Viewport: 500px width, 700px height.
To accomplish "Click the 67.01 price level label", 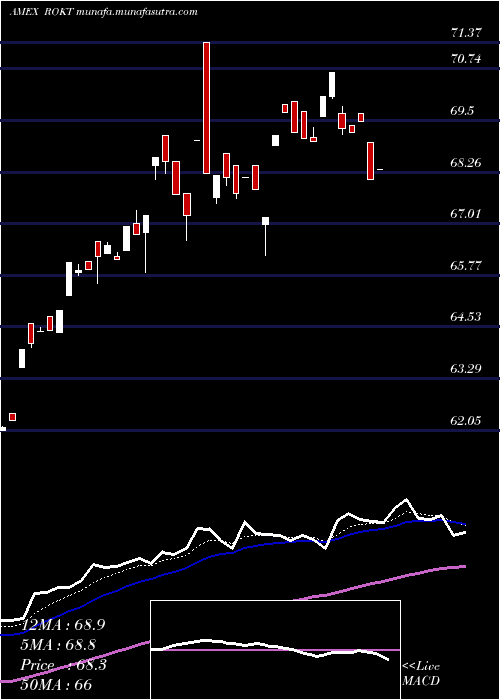I will click(466, 214).
